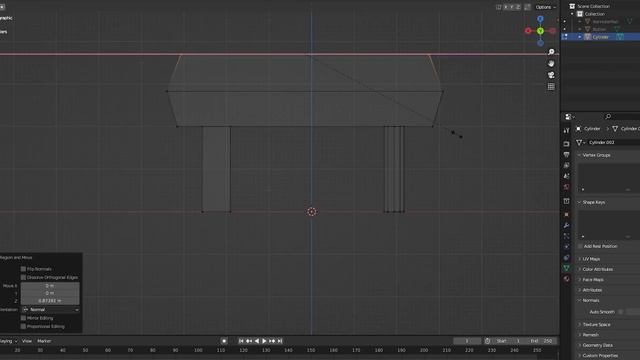Open the viewport Options dropdown
640x360 pixels.
545,7
